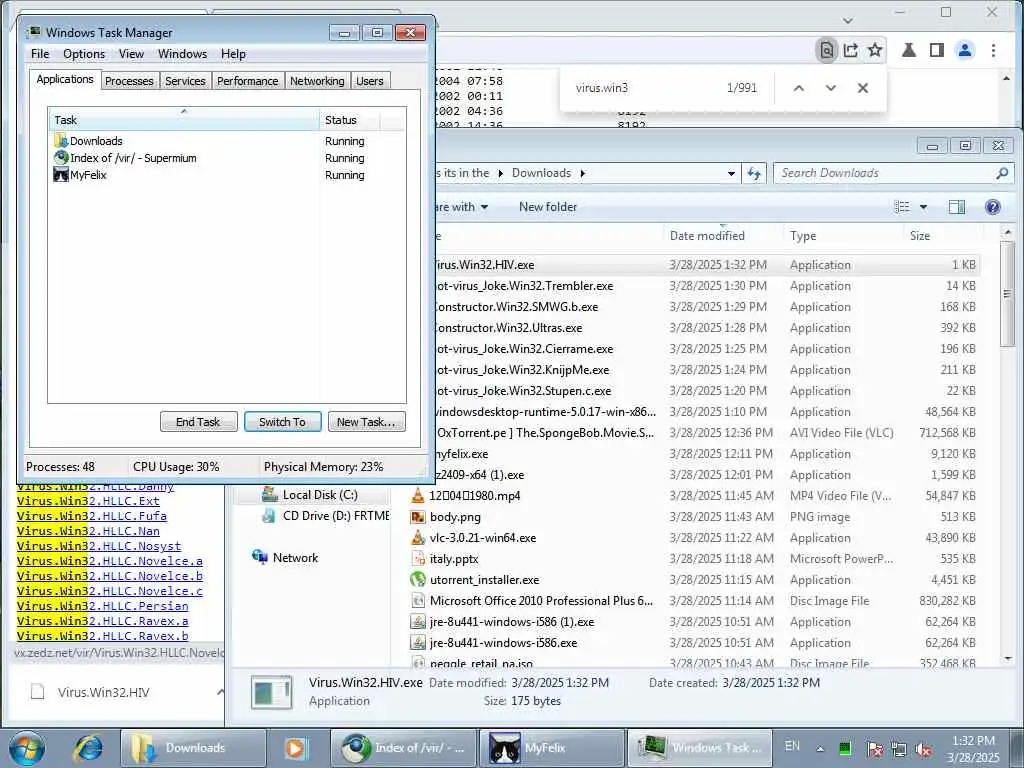Click the find-in-page search icon in browser toolbar

point(827,50)
